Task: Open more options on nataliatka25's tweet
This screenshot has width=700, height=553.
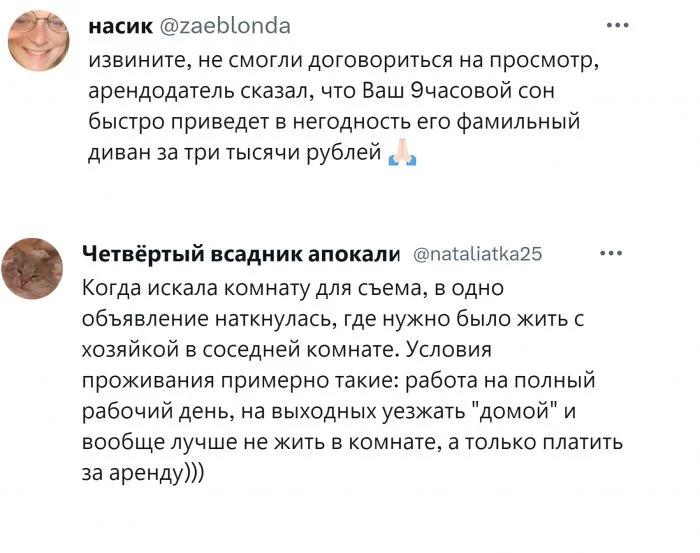Action: point(609,252)
